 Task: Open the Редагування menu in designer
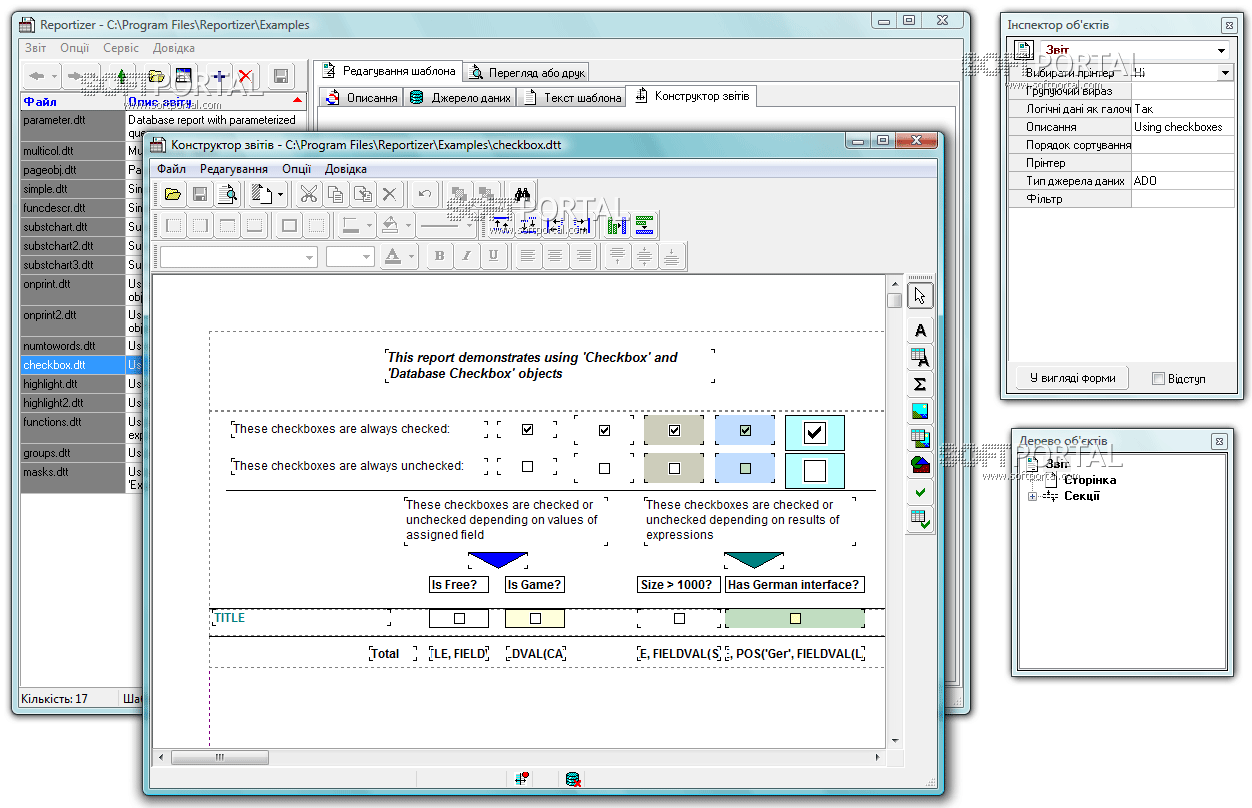(x=233, y=169)
